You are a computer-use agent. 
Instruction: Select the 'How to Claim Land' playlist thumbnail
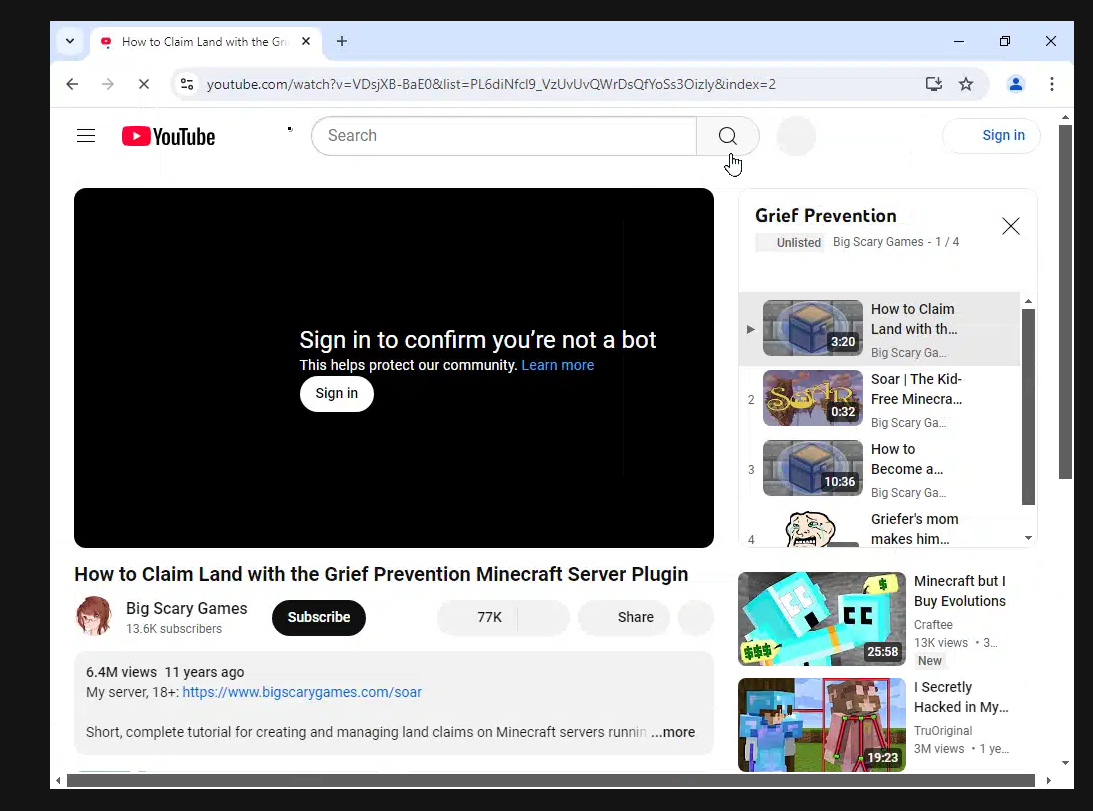[x=813, y=328]
